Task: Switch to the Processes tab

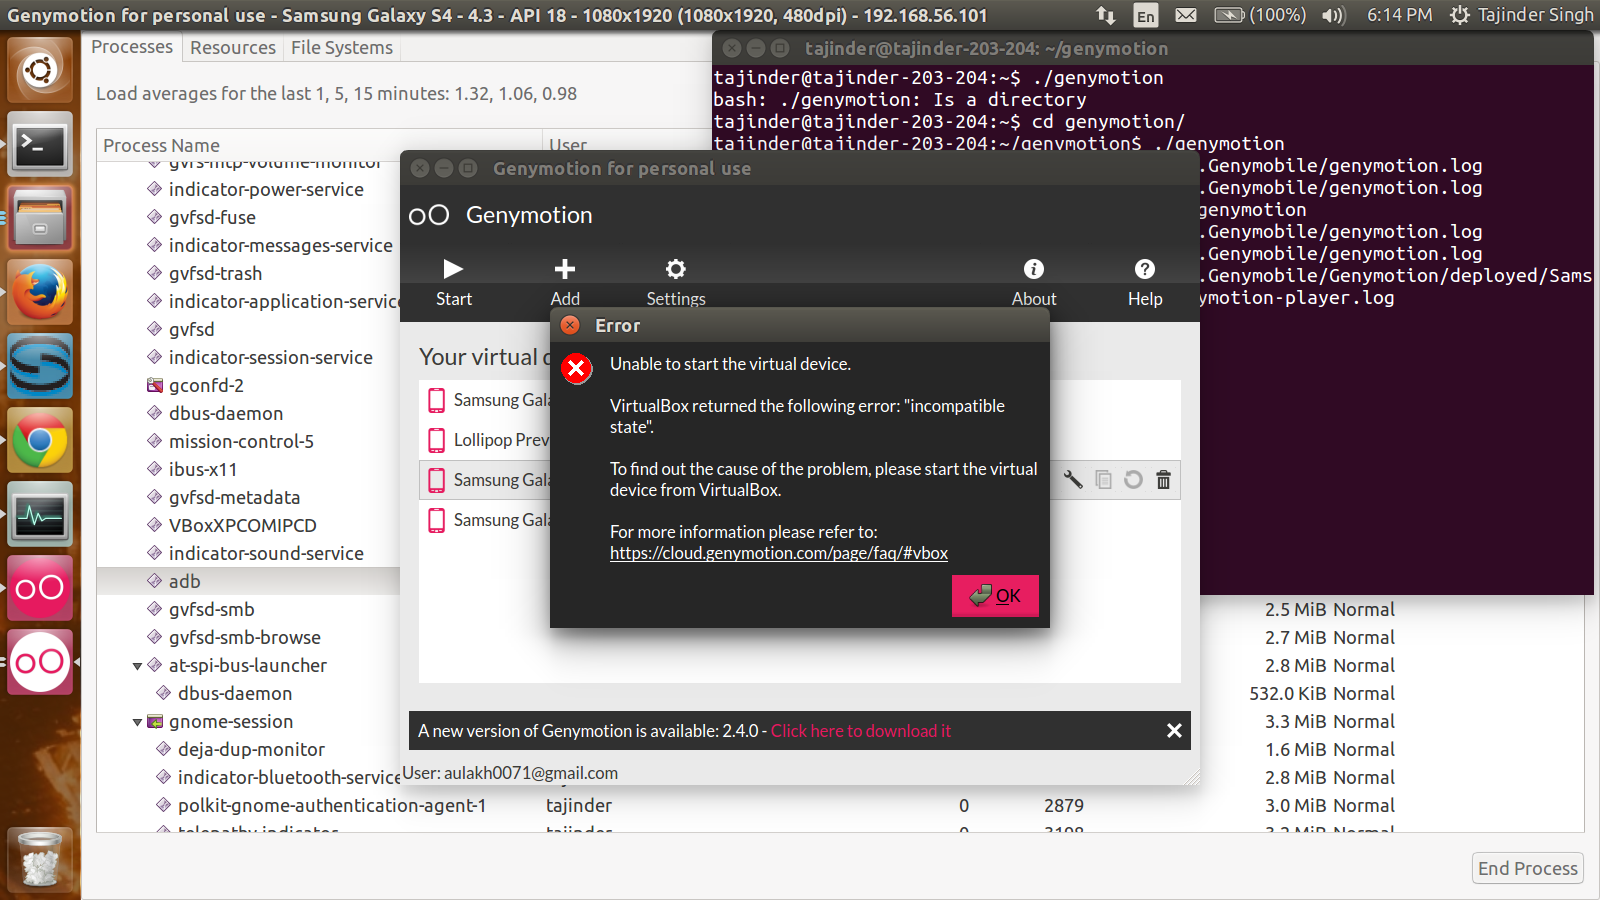Action: [x=132, y=47]
